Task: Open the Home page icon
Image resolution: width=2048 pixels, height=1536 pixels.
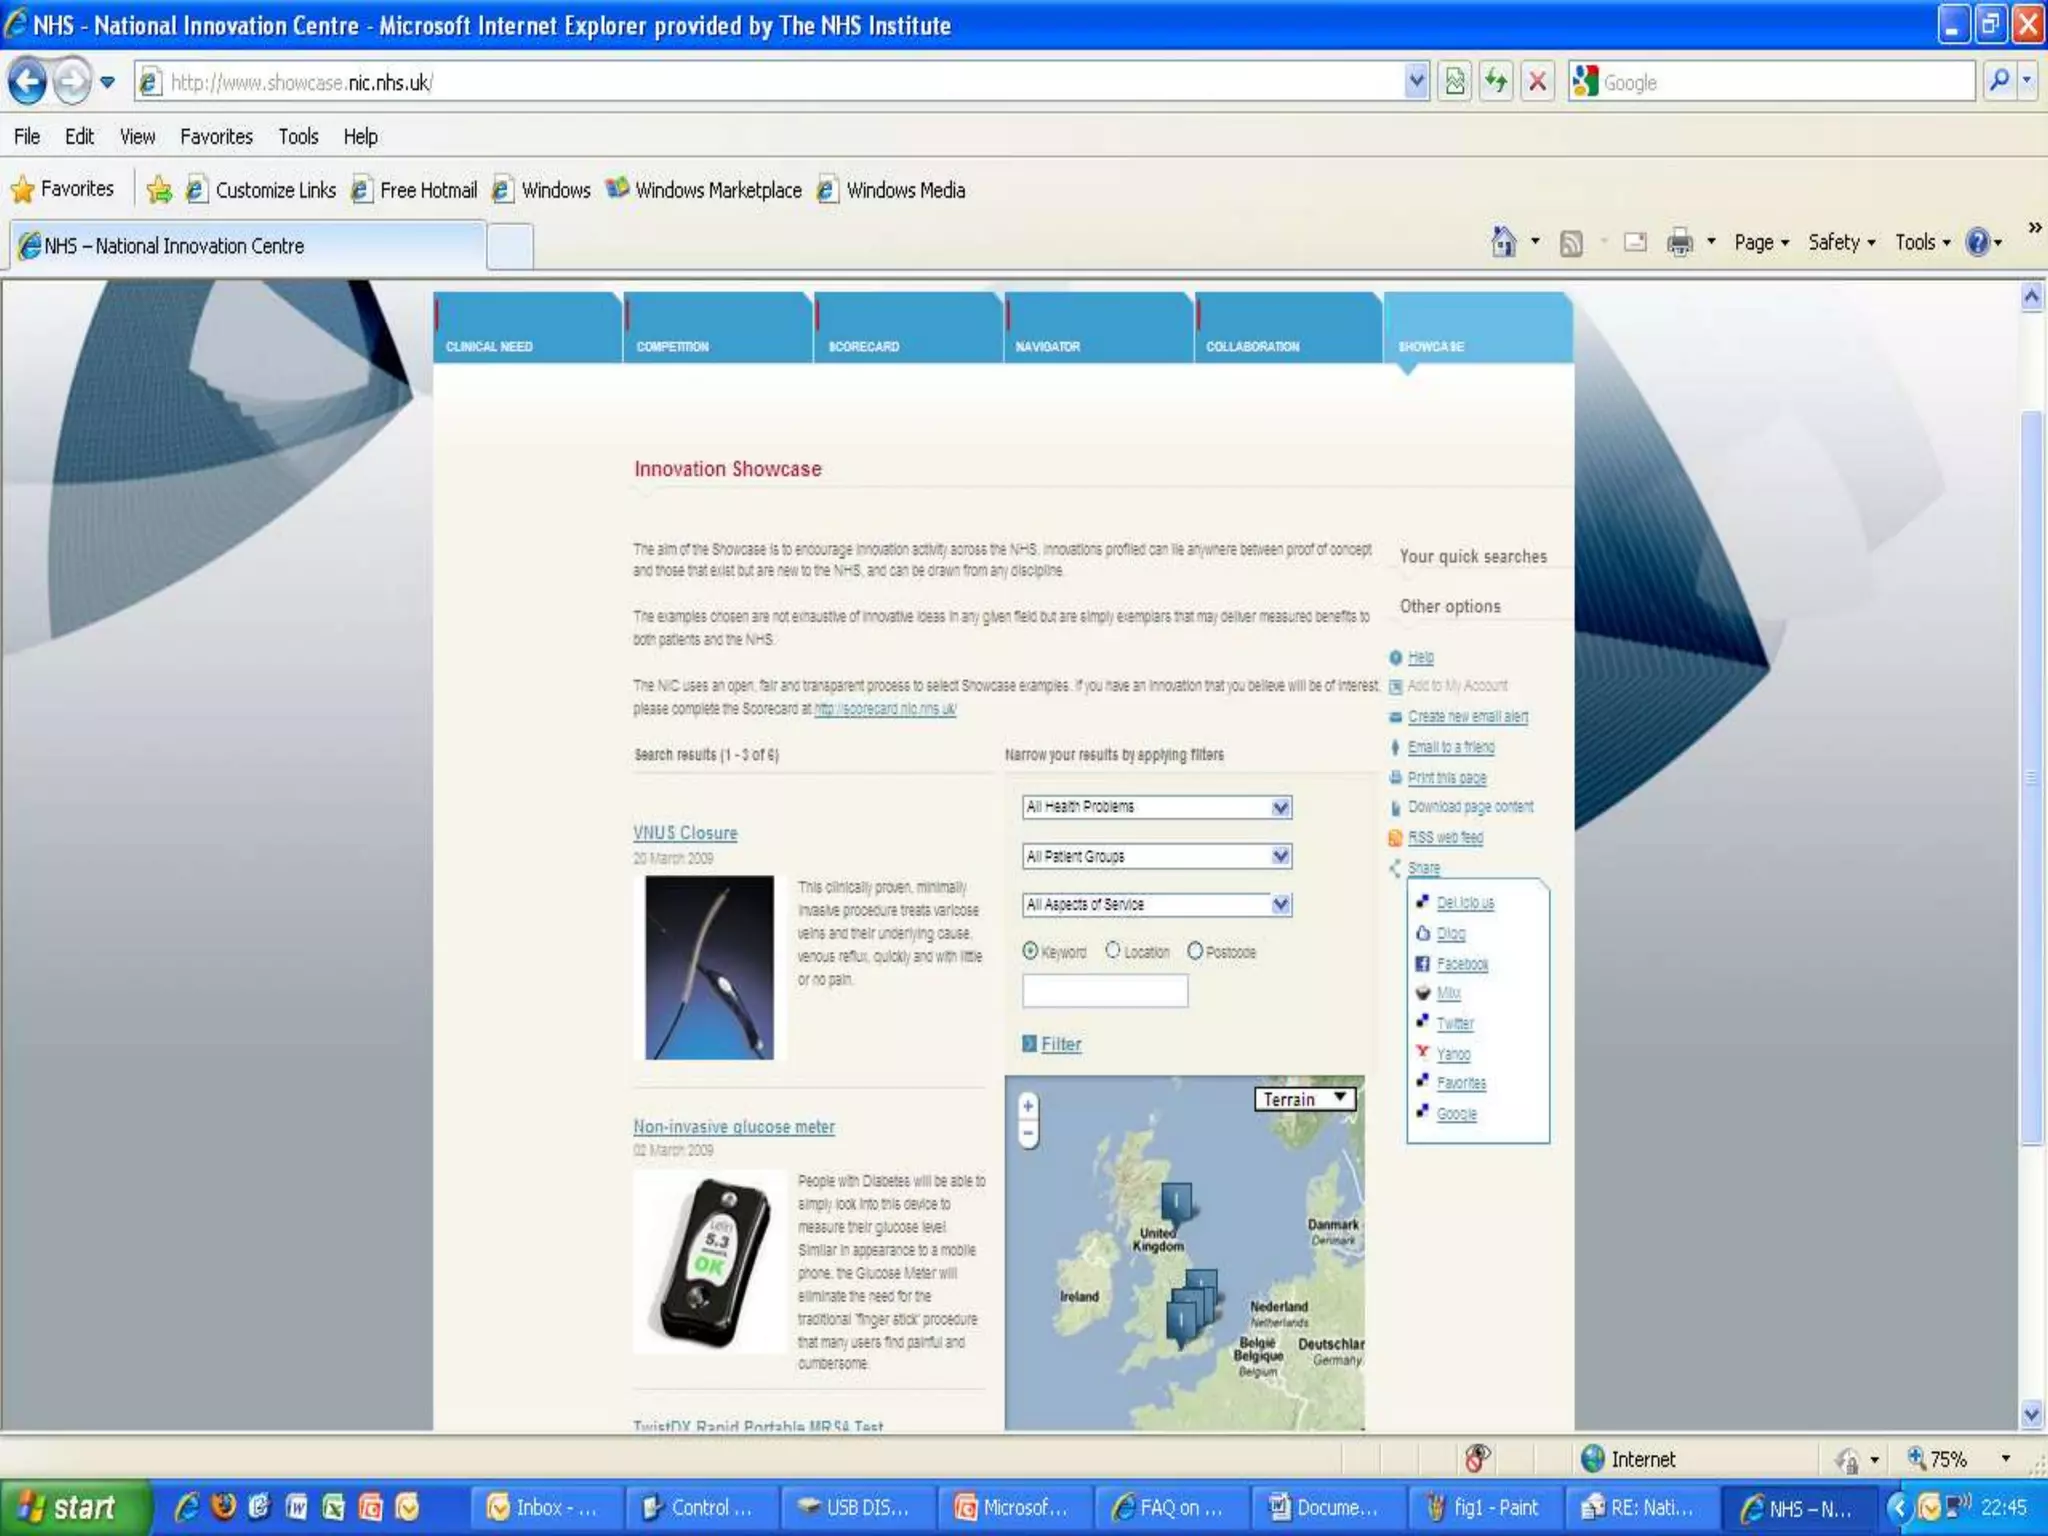Action: pyautogui.click(x=1503, y=242)
